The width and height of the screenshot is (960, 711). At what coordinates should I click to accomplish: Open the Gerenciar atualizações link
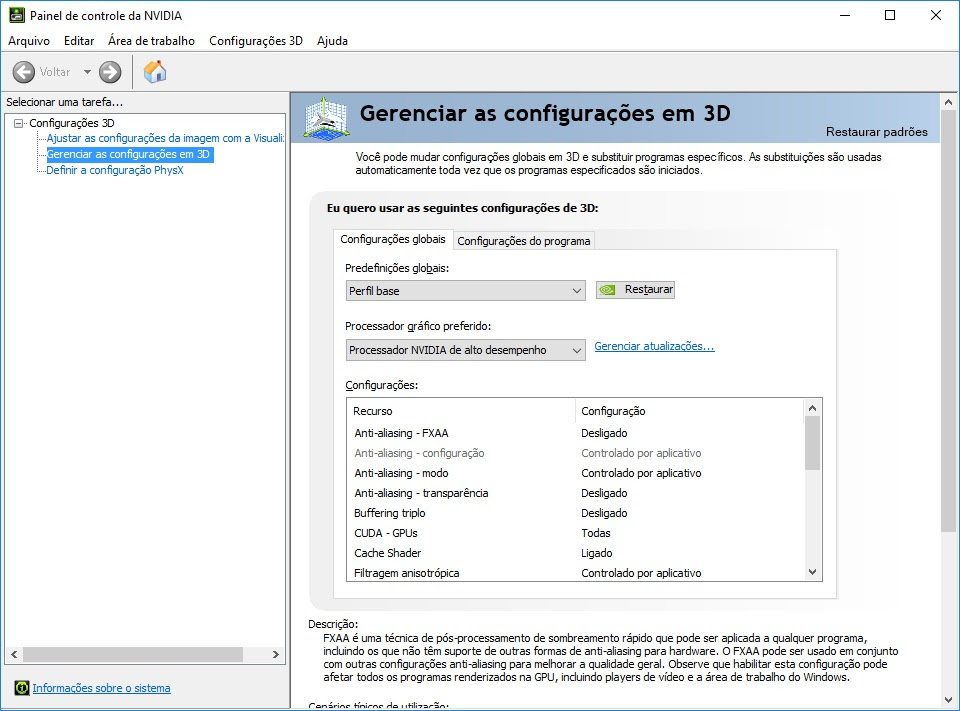click(x=654, y=346)
